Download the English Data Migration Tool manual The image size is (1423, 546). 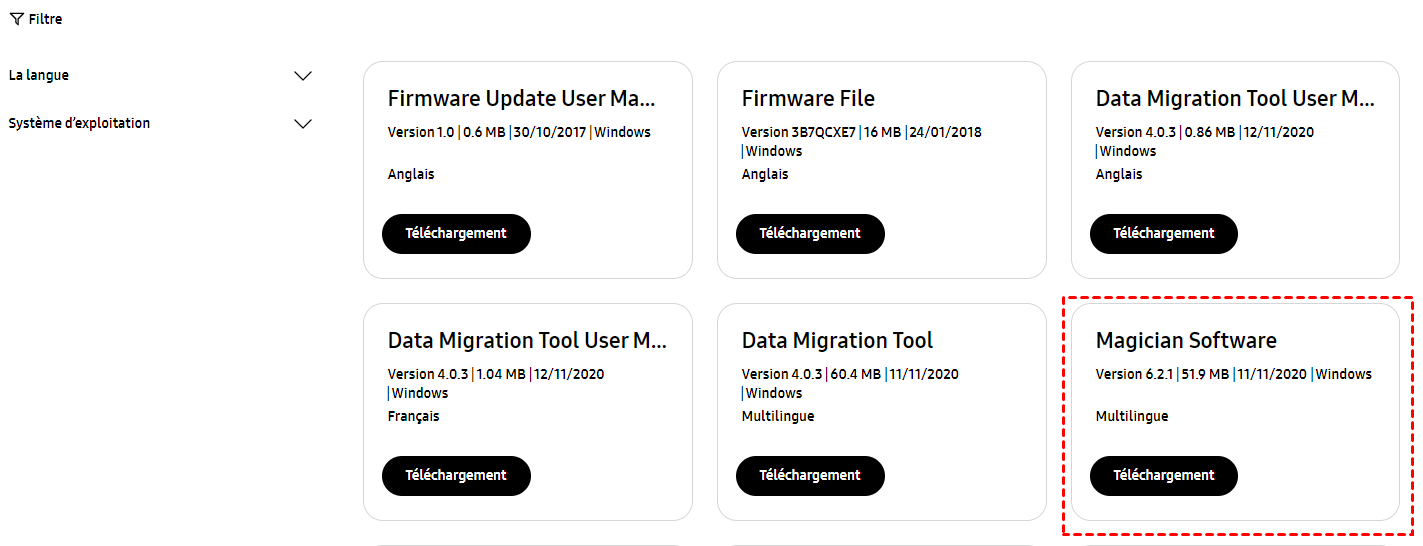(1164, 233)
